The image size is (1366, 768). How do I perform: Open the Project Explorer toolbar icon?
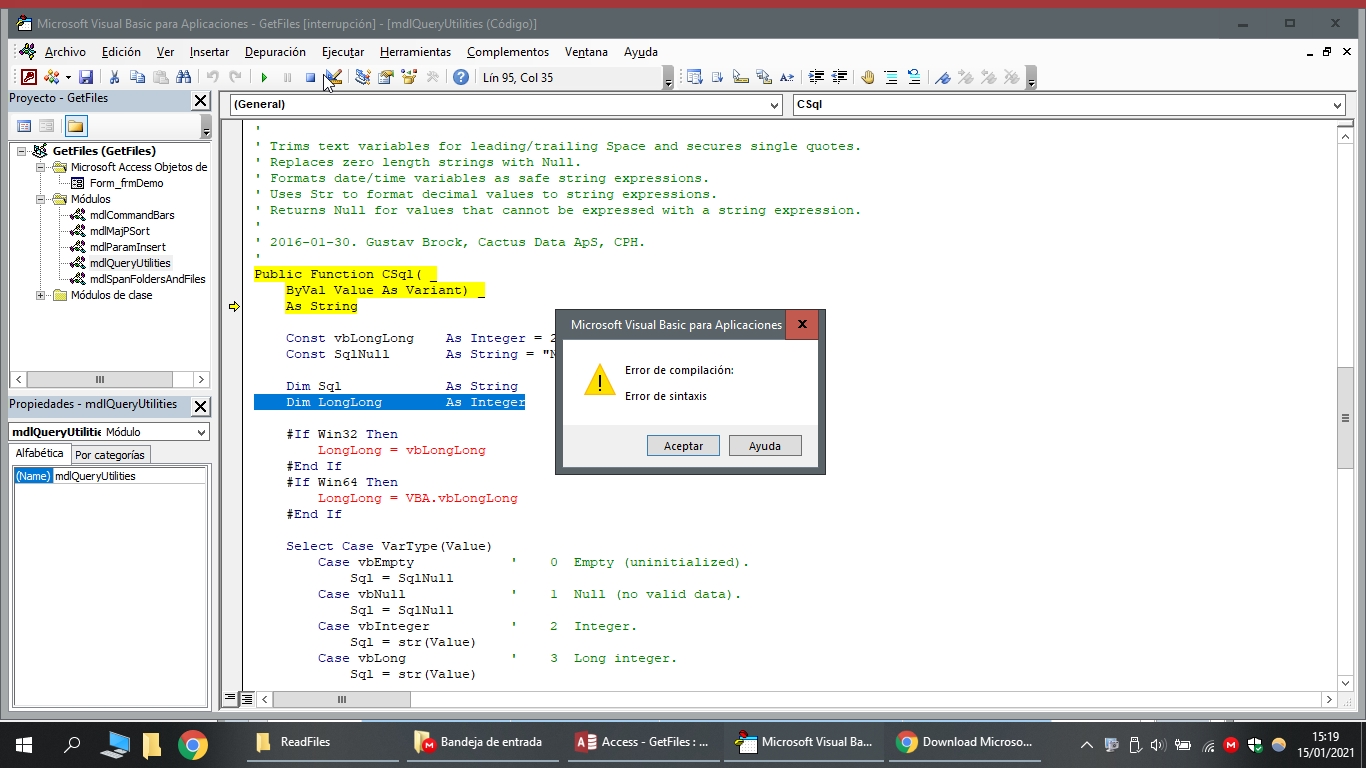point(362,77)
